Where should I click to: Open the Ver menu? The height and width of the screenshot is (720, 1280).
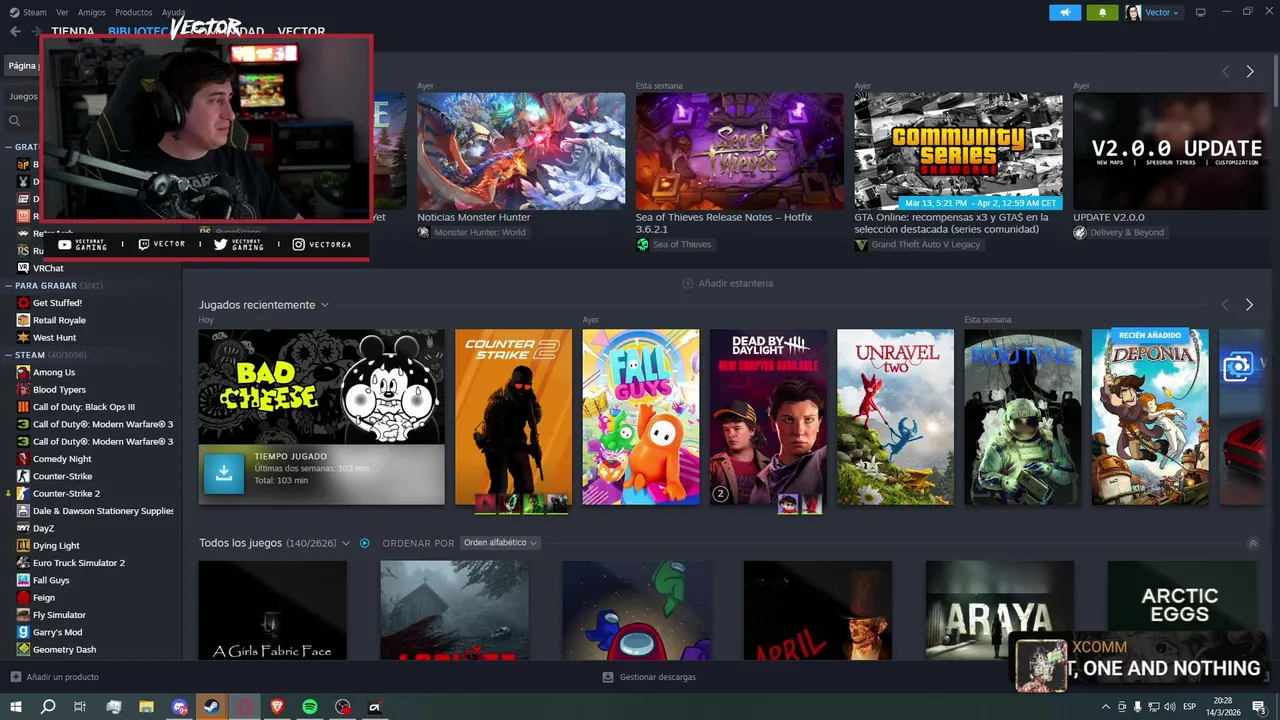[63, 12]
